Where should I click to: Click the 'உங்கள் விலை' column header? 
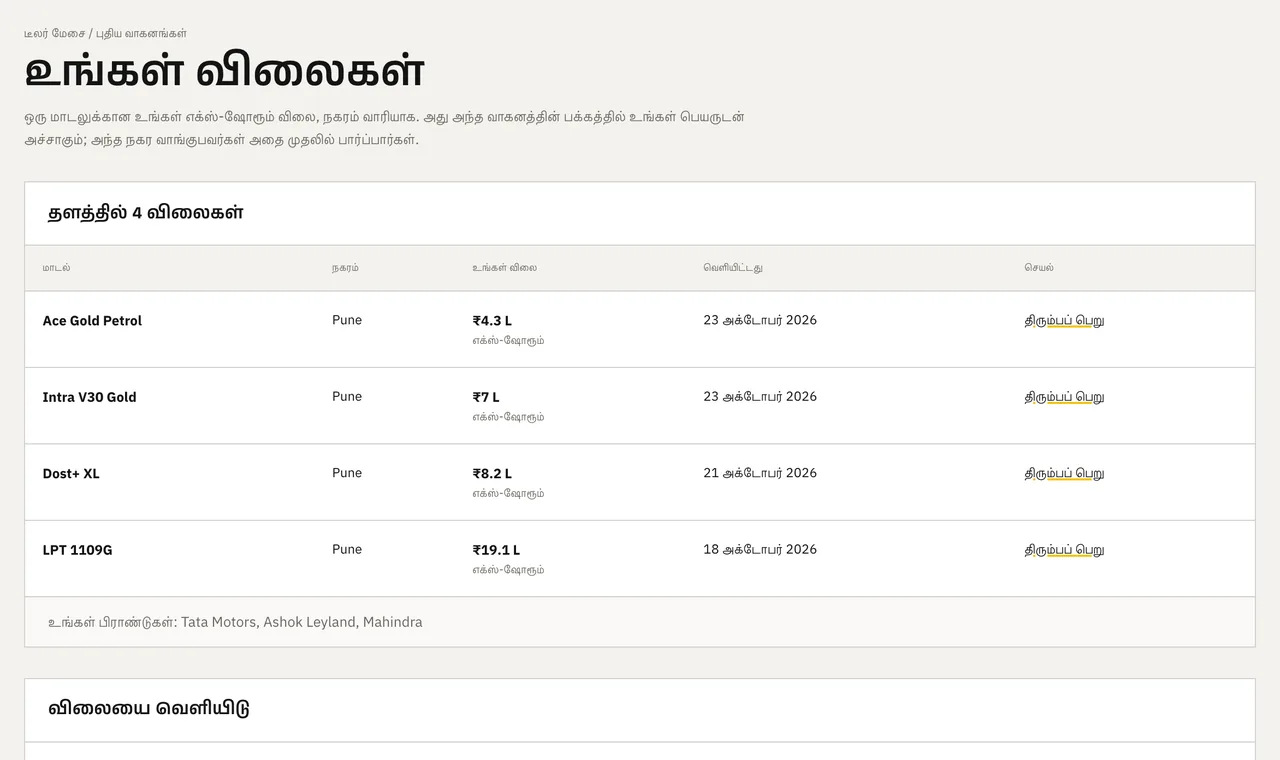504,268
